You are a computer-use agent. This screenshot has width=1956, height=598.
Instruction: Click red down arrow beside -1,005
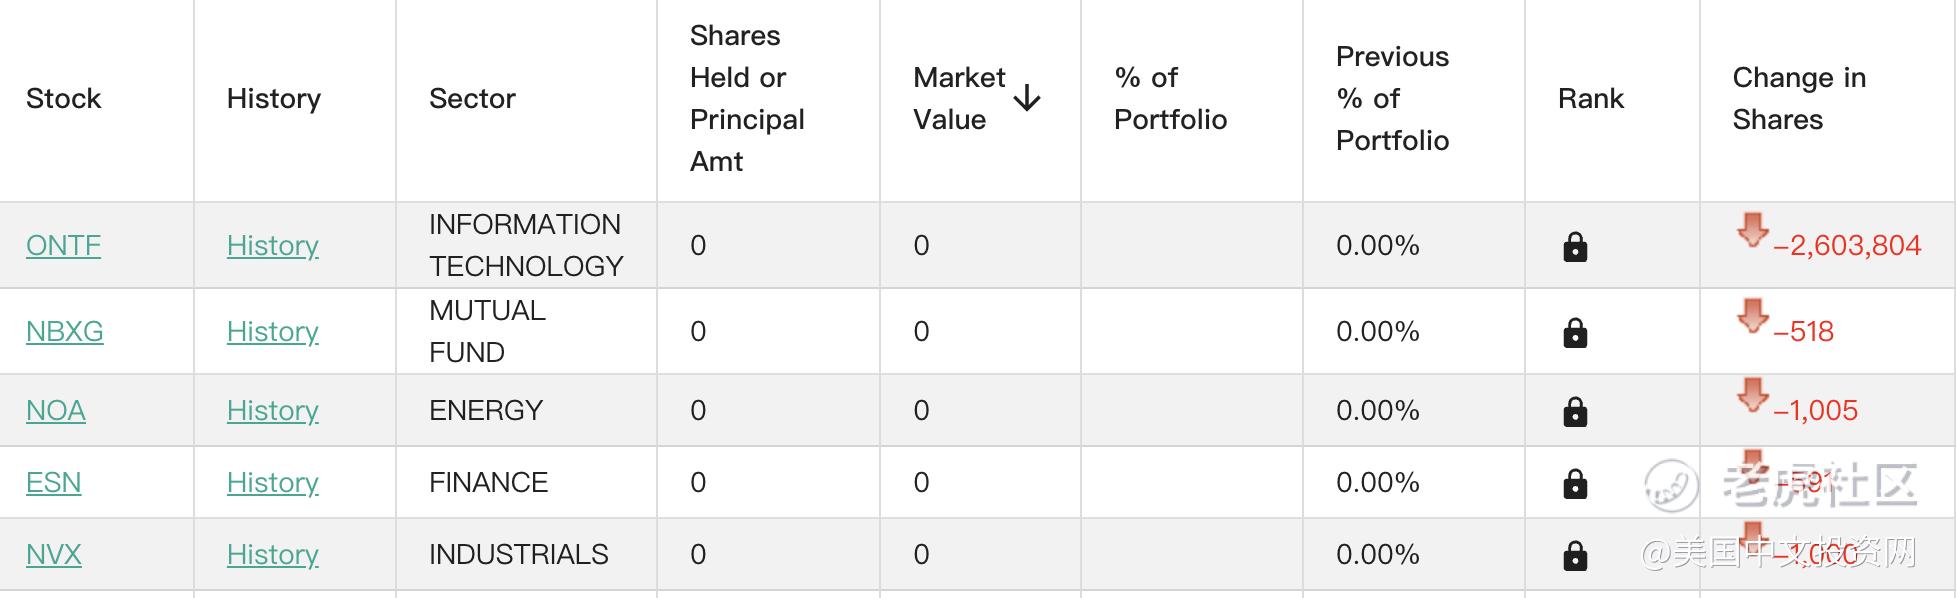1753,395
